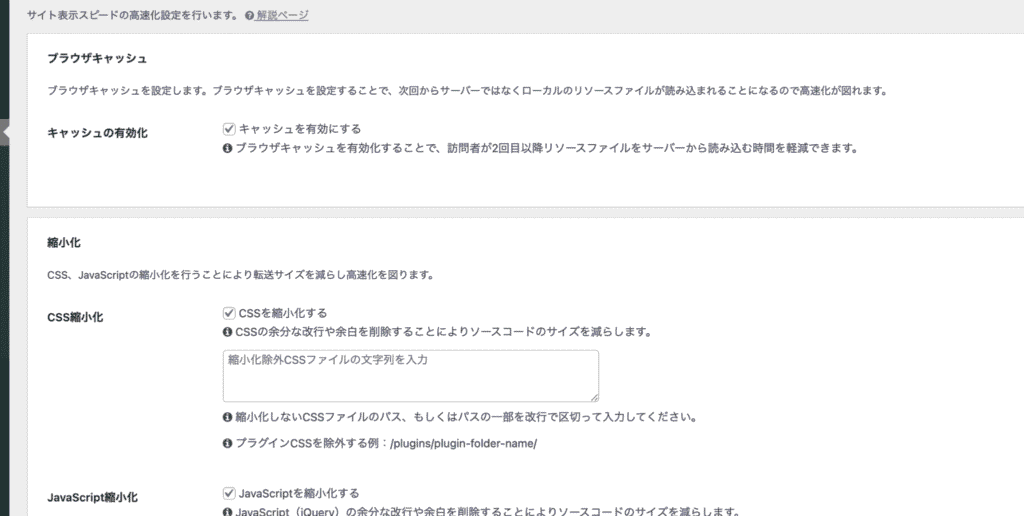This screenshot has width=1024, height=516.
Task: Focus the 縮小化除外CSSファイル text area
Action: click(x=410, y=376)
